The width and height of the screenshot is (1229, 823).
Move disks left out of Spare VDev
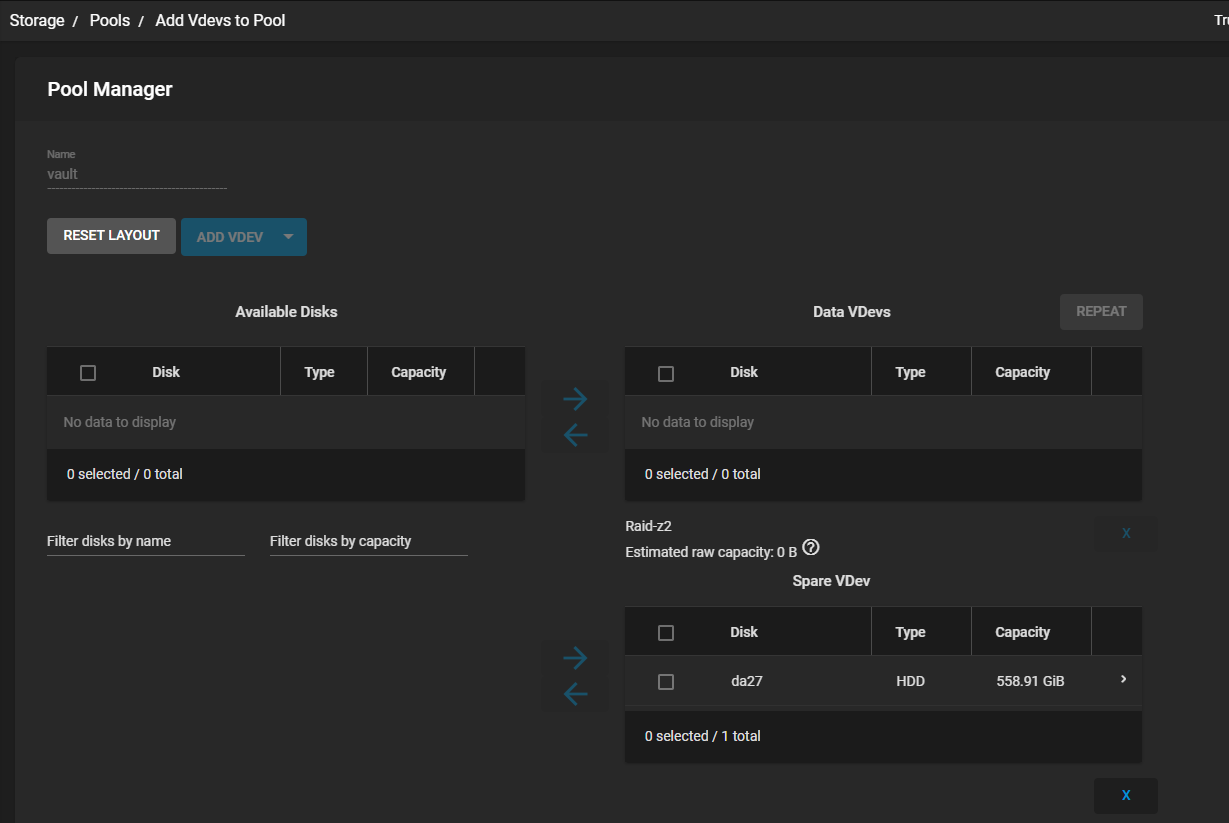pos(575,694)
